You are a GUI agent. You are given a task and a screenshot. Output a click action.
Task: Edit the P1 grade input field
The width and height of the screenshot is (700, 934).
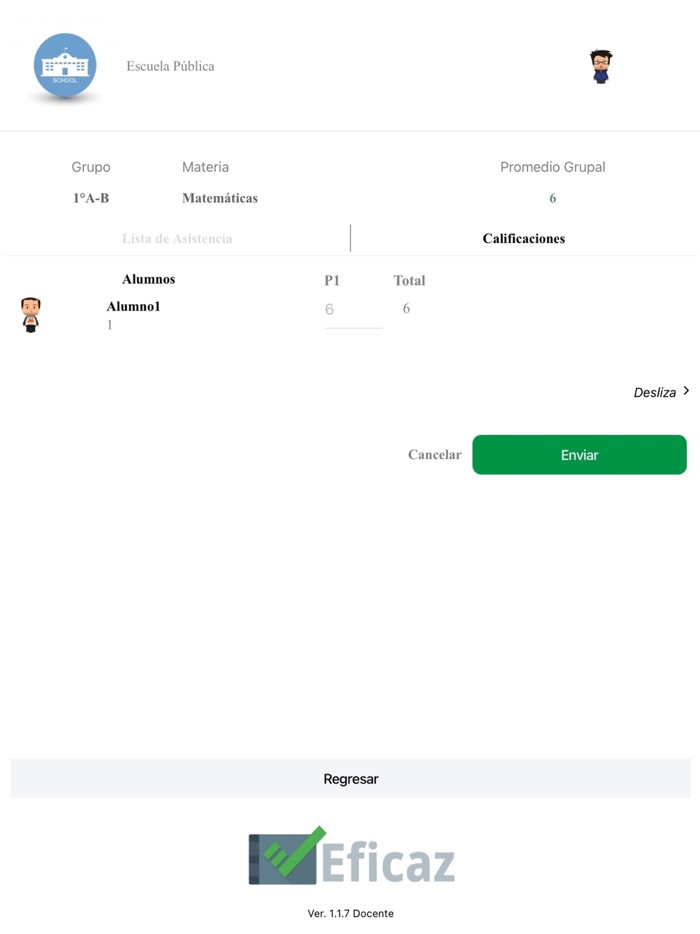(x=353, y=311)
